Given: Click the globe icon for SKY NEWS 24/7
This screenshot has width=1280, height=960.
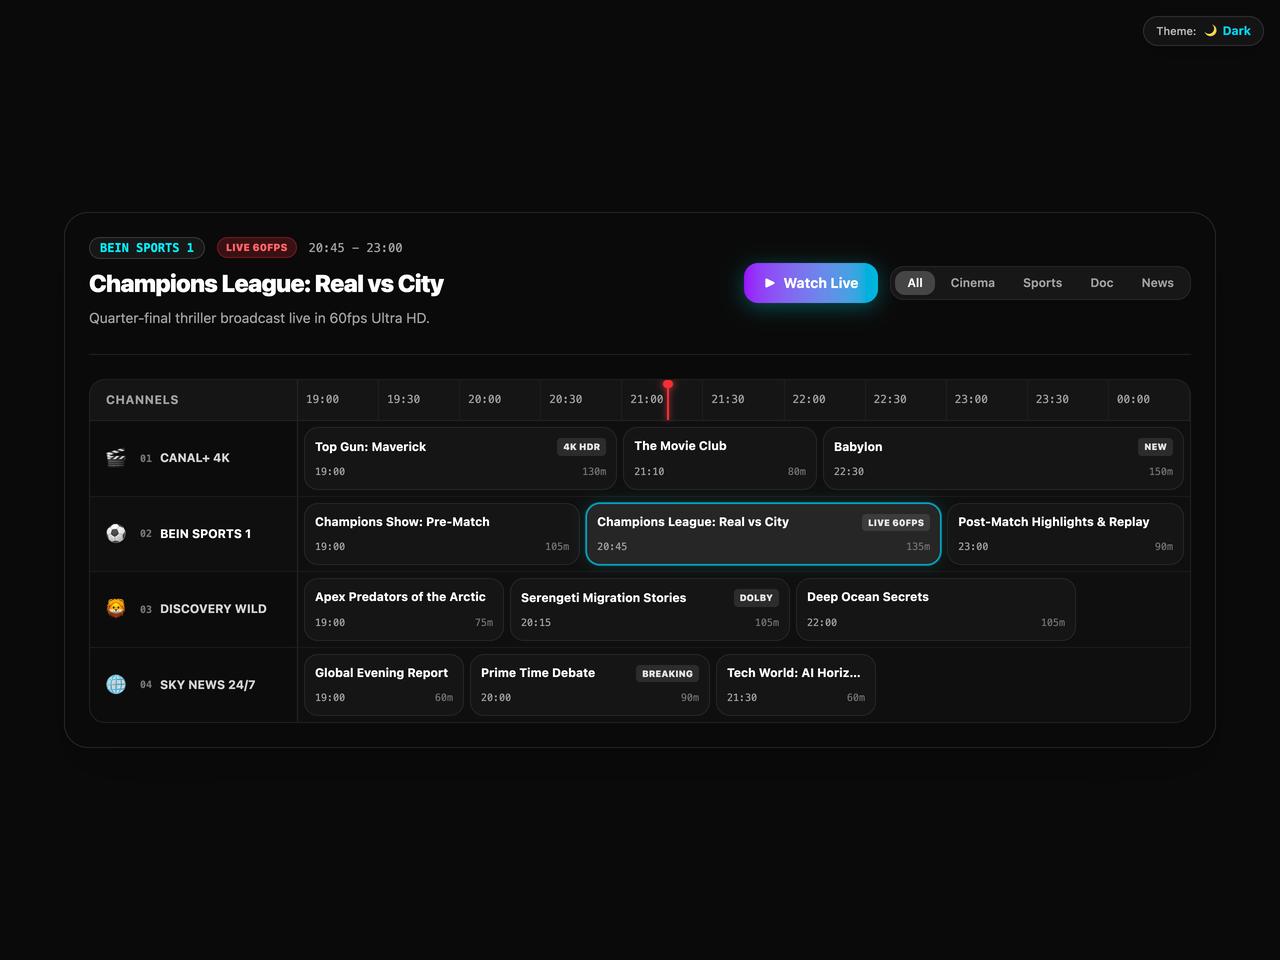Looking at the screenshot, I should tap(116, 684).
